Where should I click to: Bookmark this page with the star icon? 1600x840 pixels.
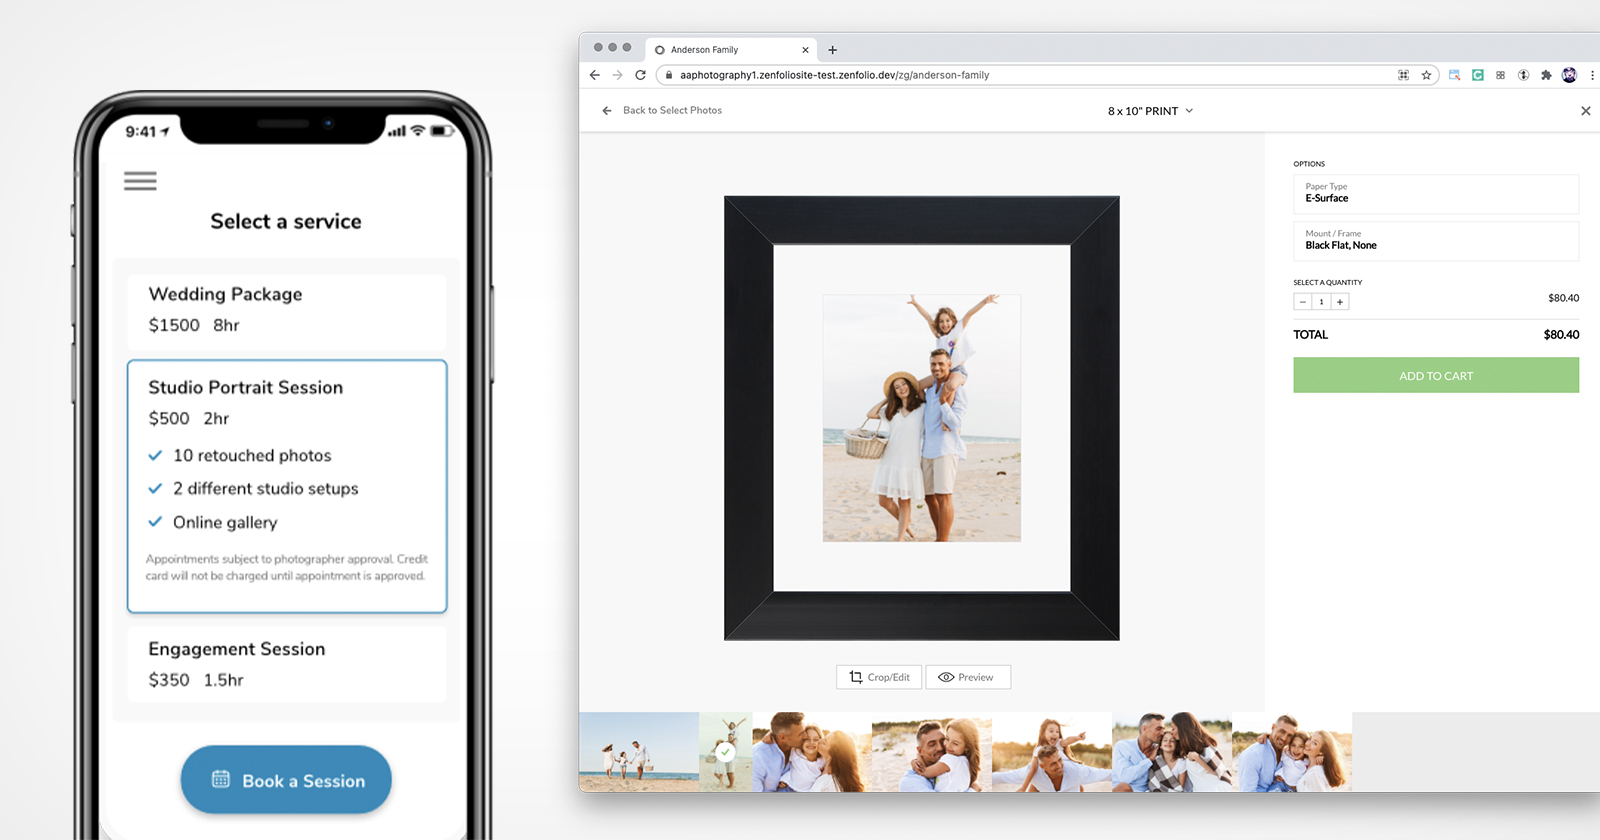[1426, 75]
